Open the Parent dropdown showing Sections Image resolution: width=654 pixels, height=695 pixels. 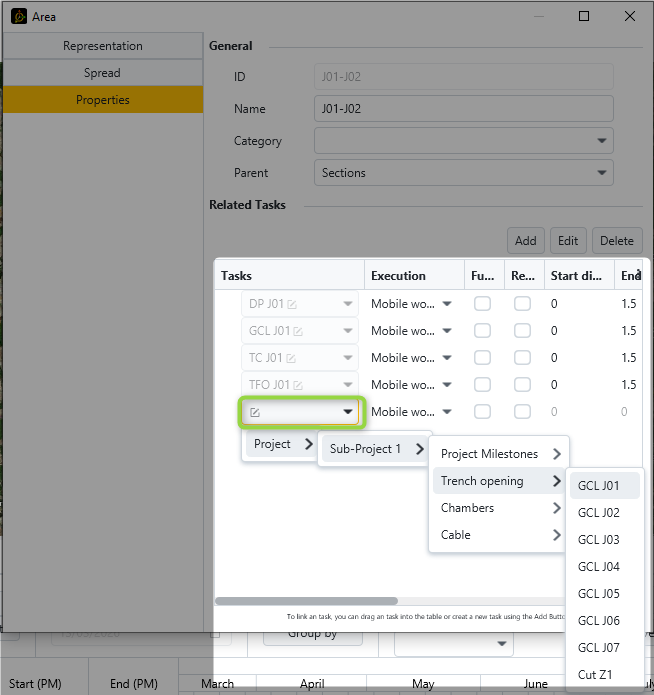463,173
